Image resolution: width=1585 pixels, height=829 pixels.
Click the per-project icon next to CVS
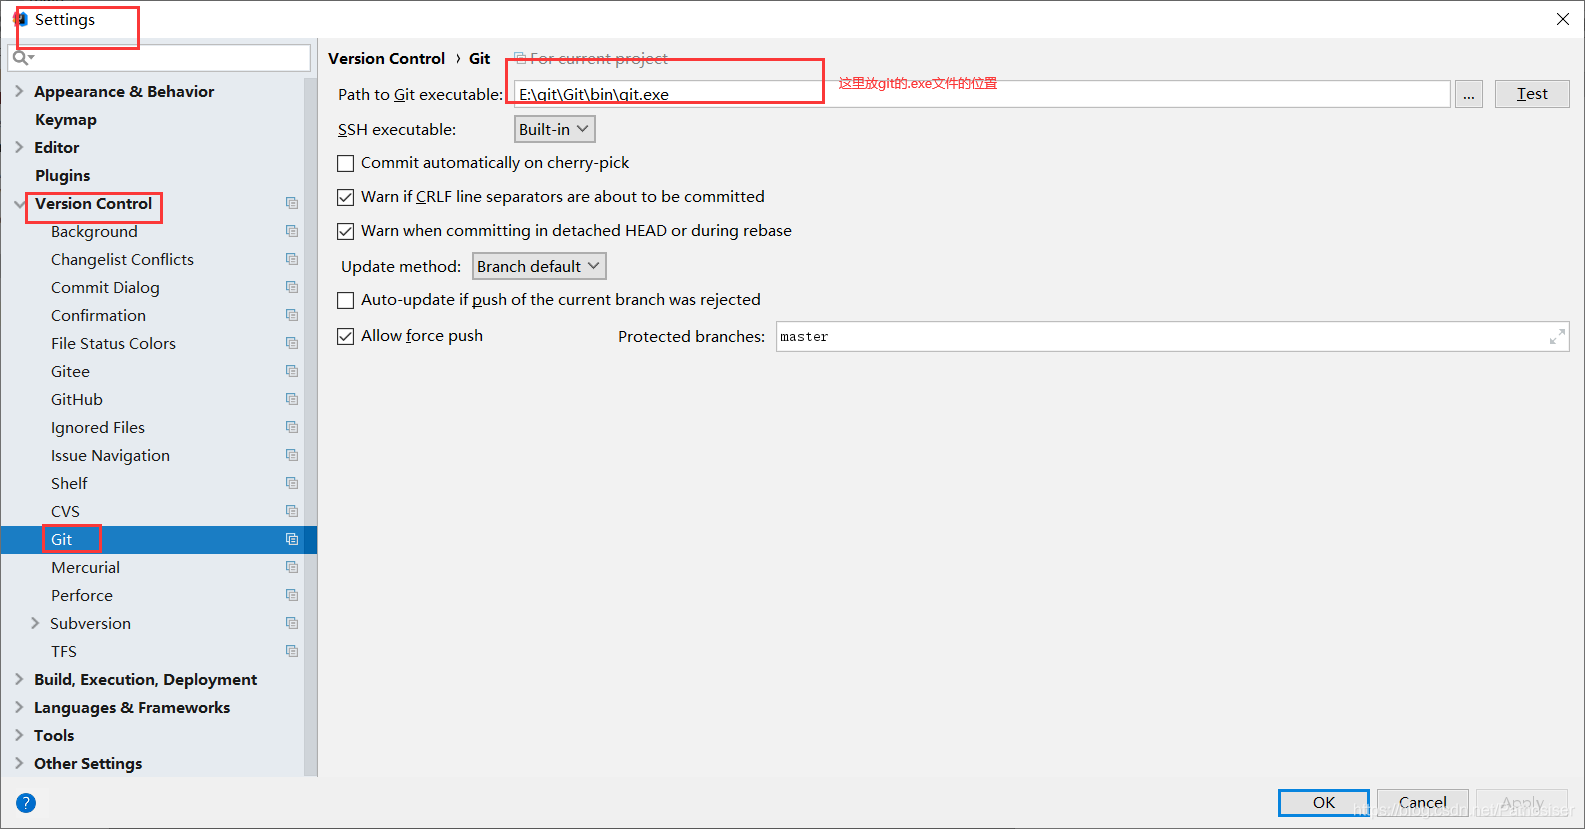click(x=292, y=511)
